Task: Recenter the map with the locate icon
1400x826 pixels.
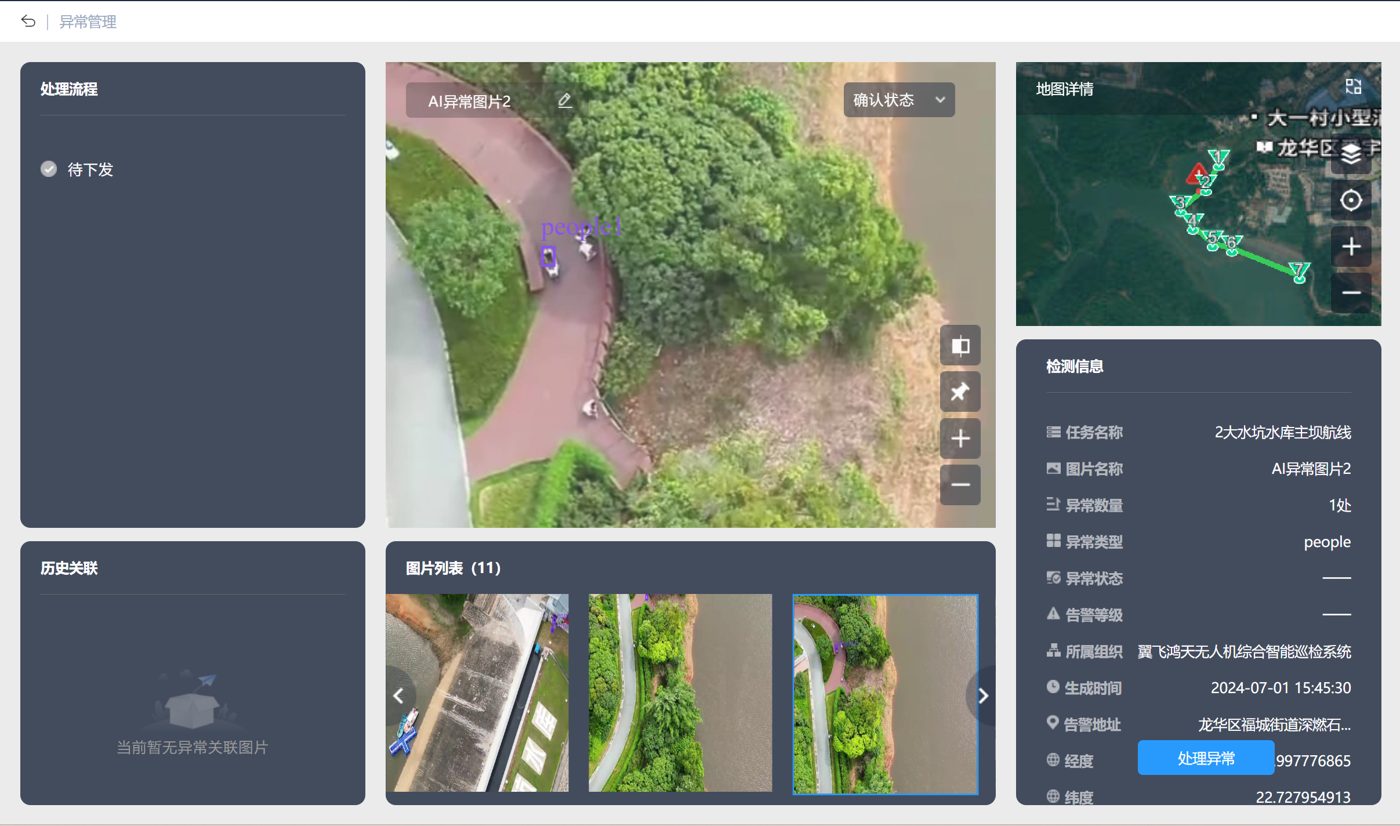Action: click(1351, 201)
